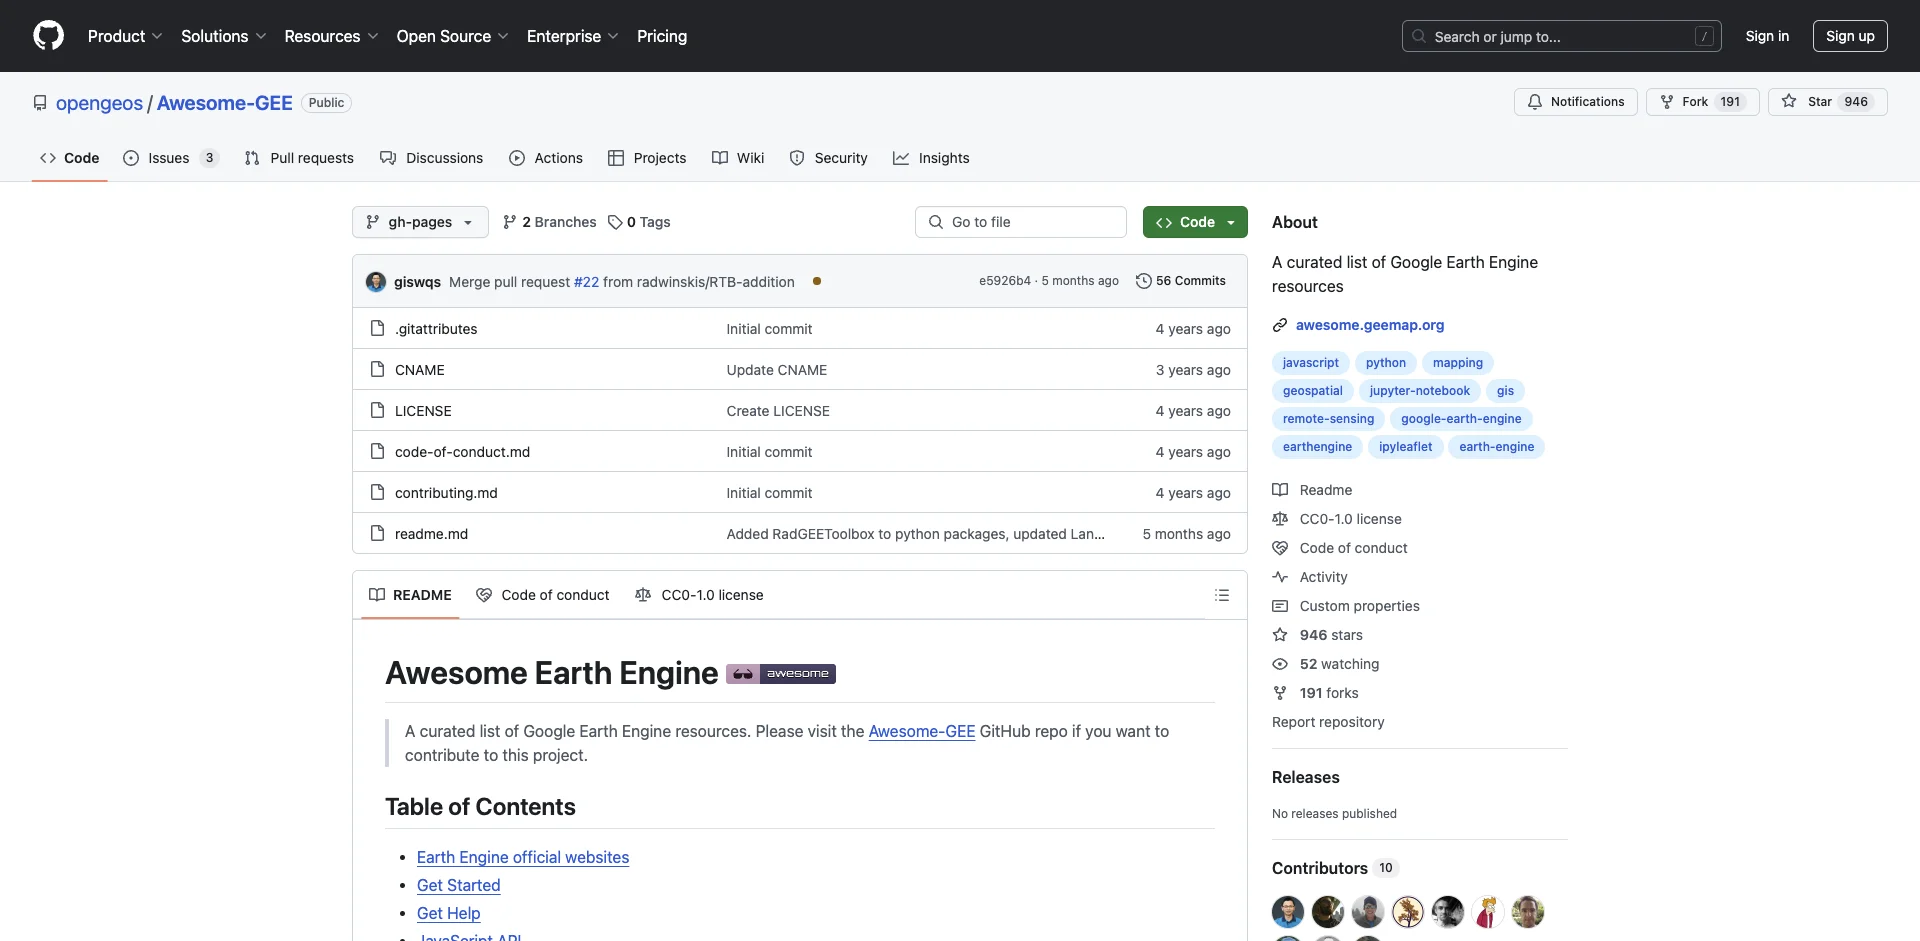The image size is (1920, 941).
Task: Click the opengeos owner link
Action: 99,103
